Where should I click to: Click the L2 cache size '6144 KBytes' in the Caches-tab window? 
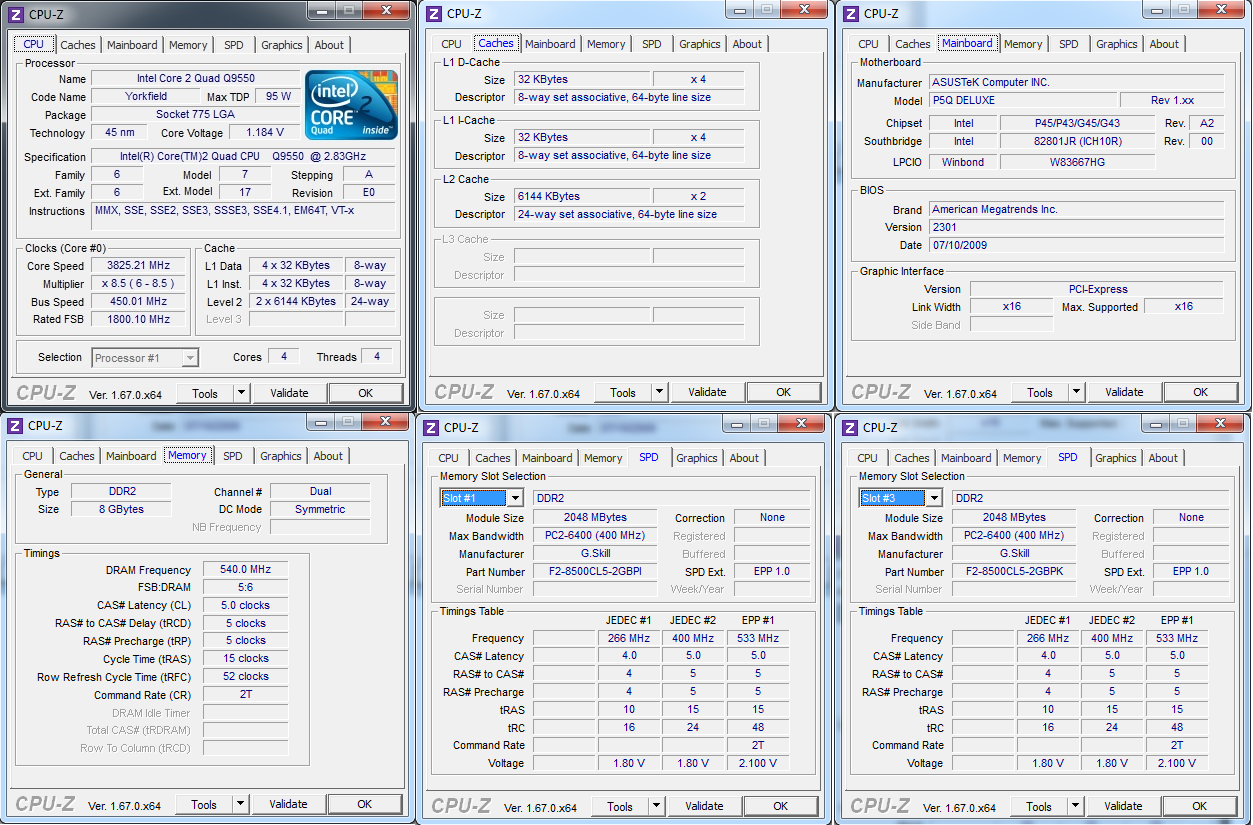pos(583,196)
